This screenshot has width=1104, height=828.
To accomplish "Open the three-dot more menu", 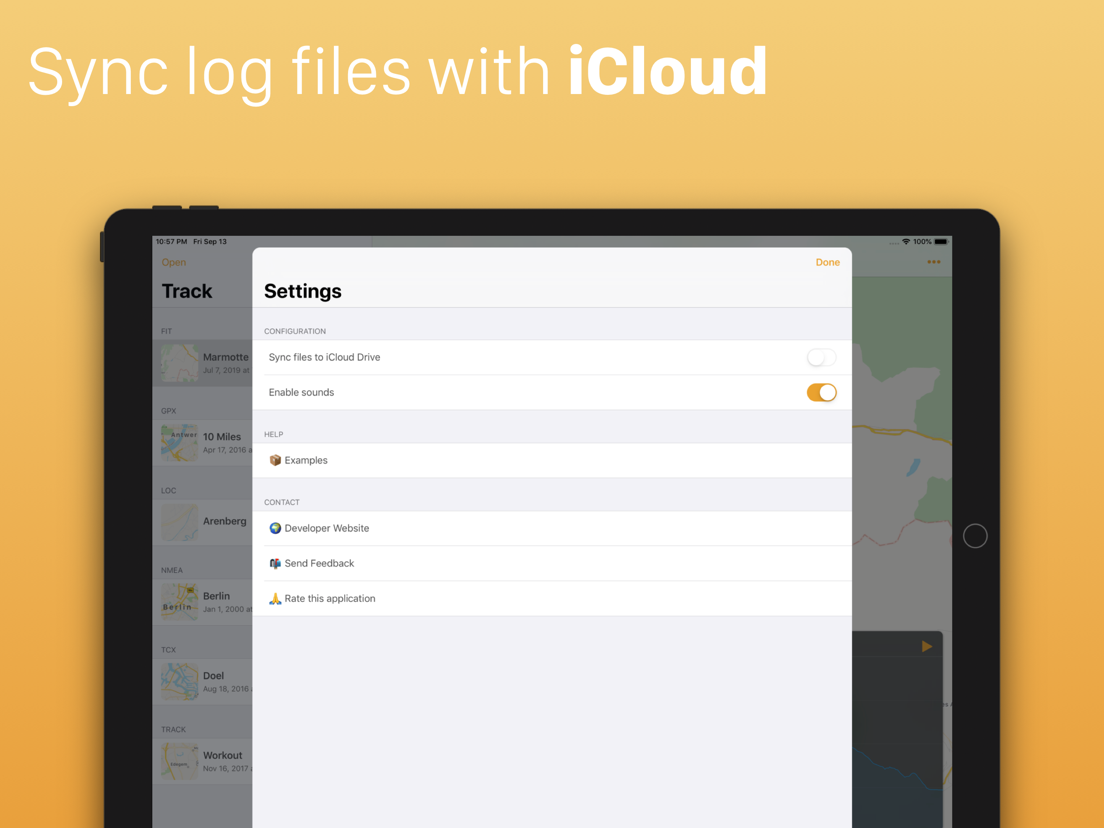I will point(934,262).
